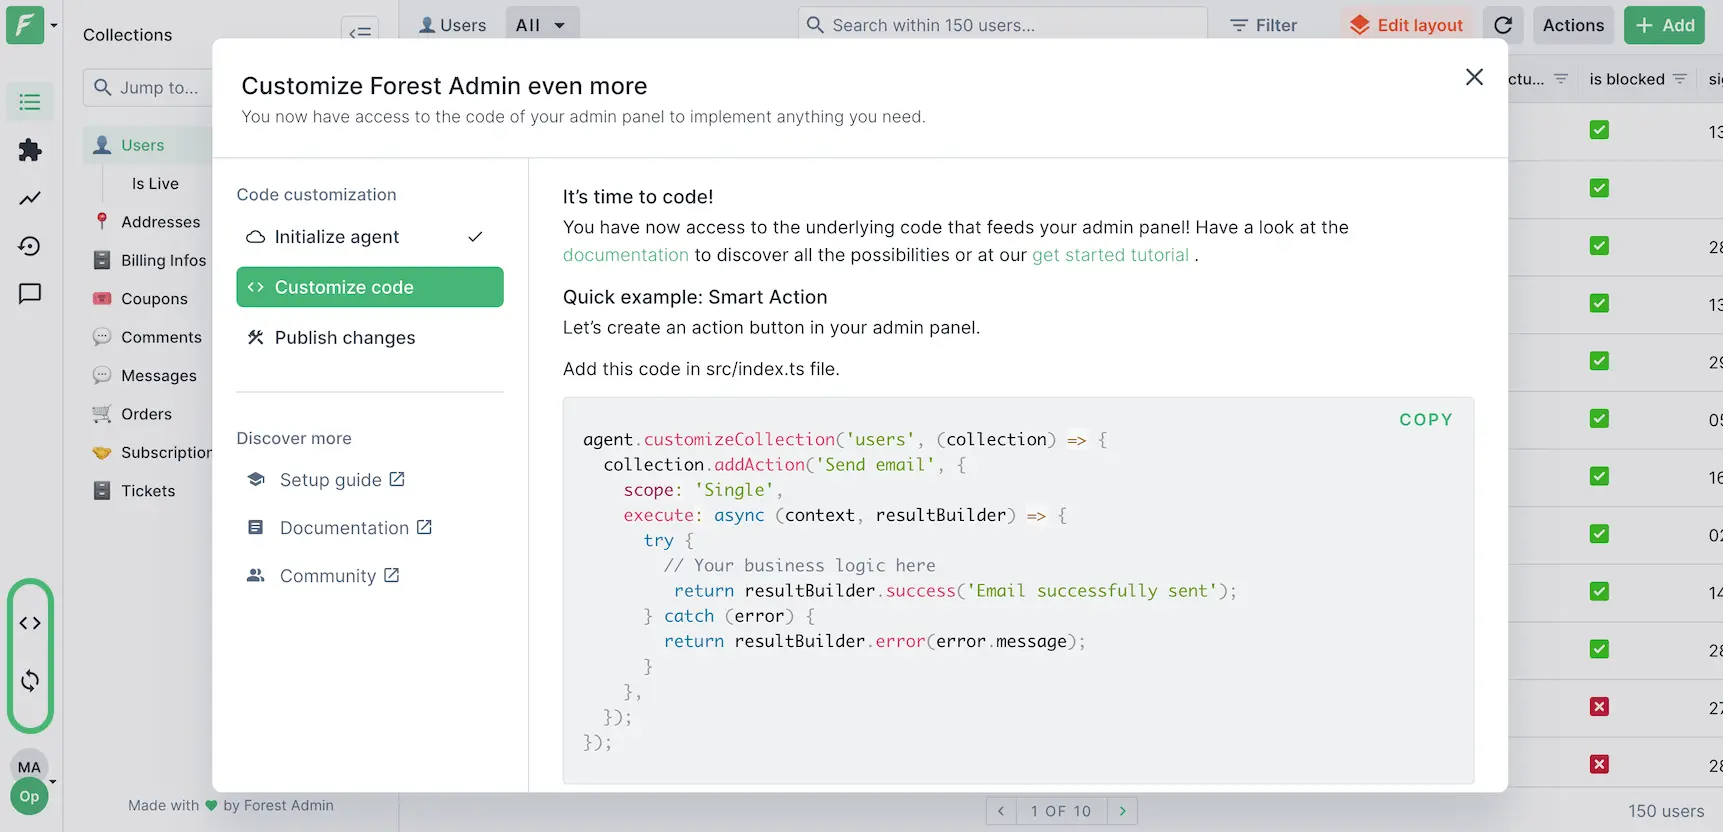Open the collaboration chat bubble icon
Viewport: 1723px width, 832px height.
tap(30, 294)
